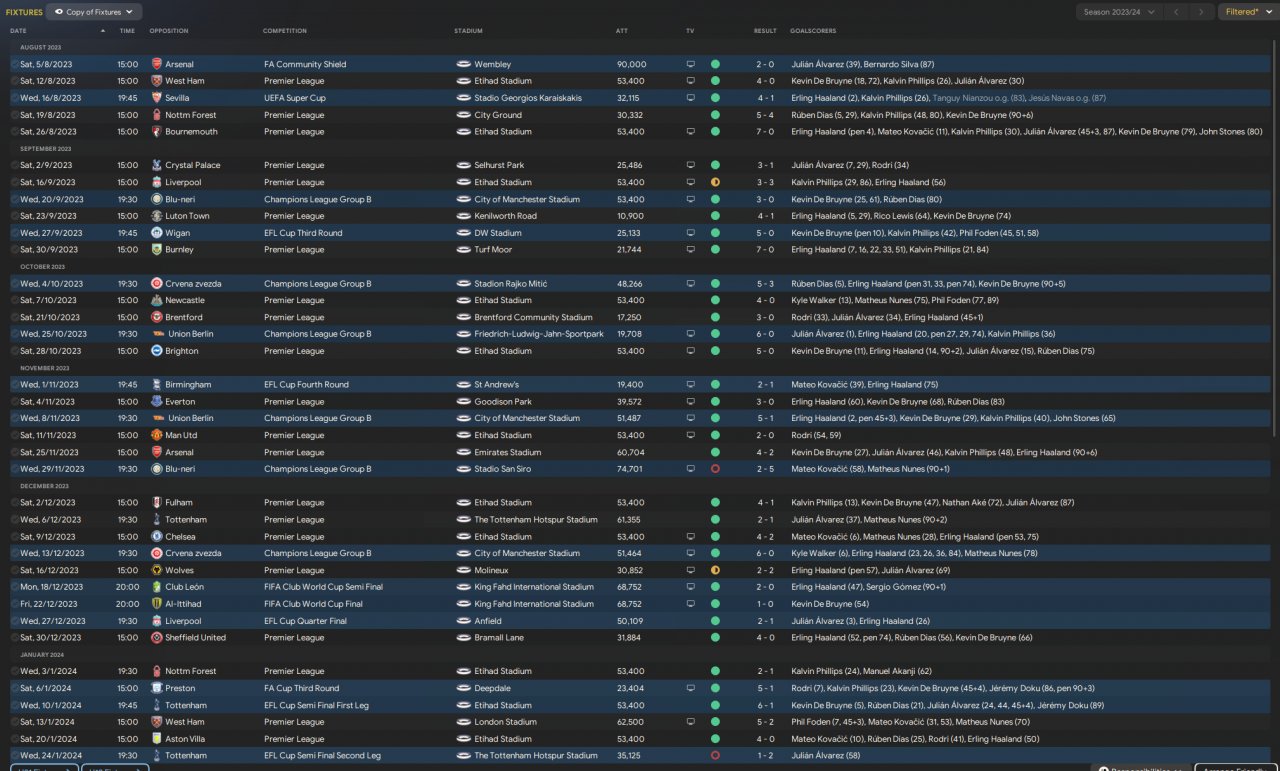Screen dimensions: 1280x771
Task: Click the Al-Ittihad club badge
Action: pos(156,604)
